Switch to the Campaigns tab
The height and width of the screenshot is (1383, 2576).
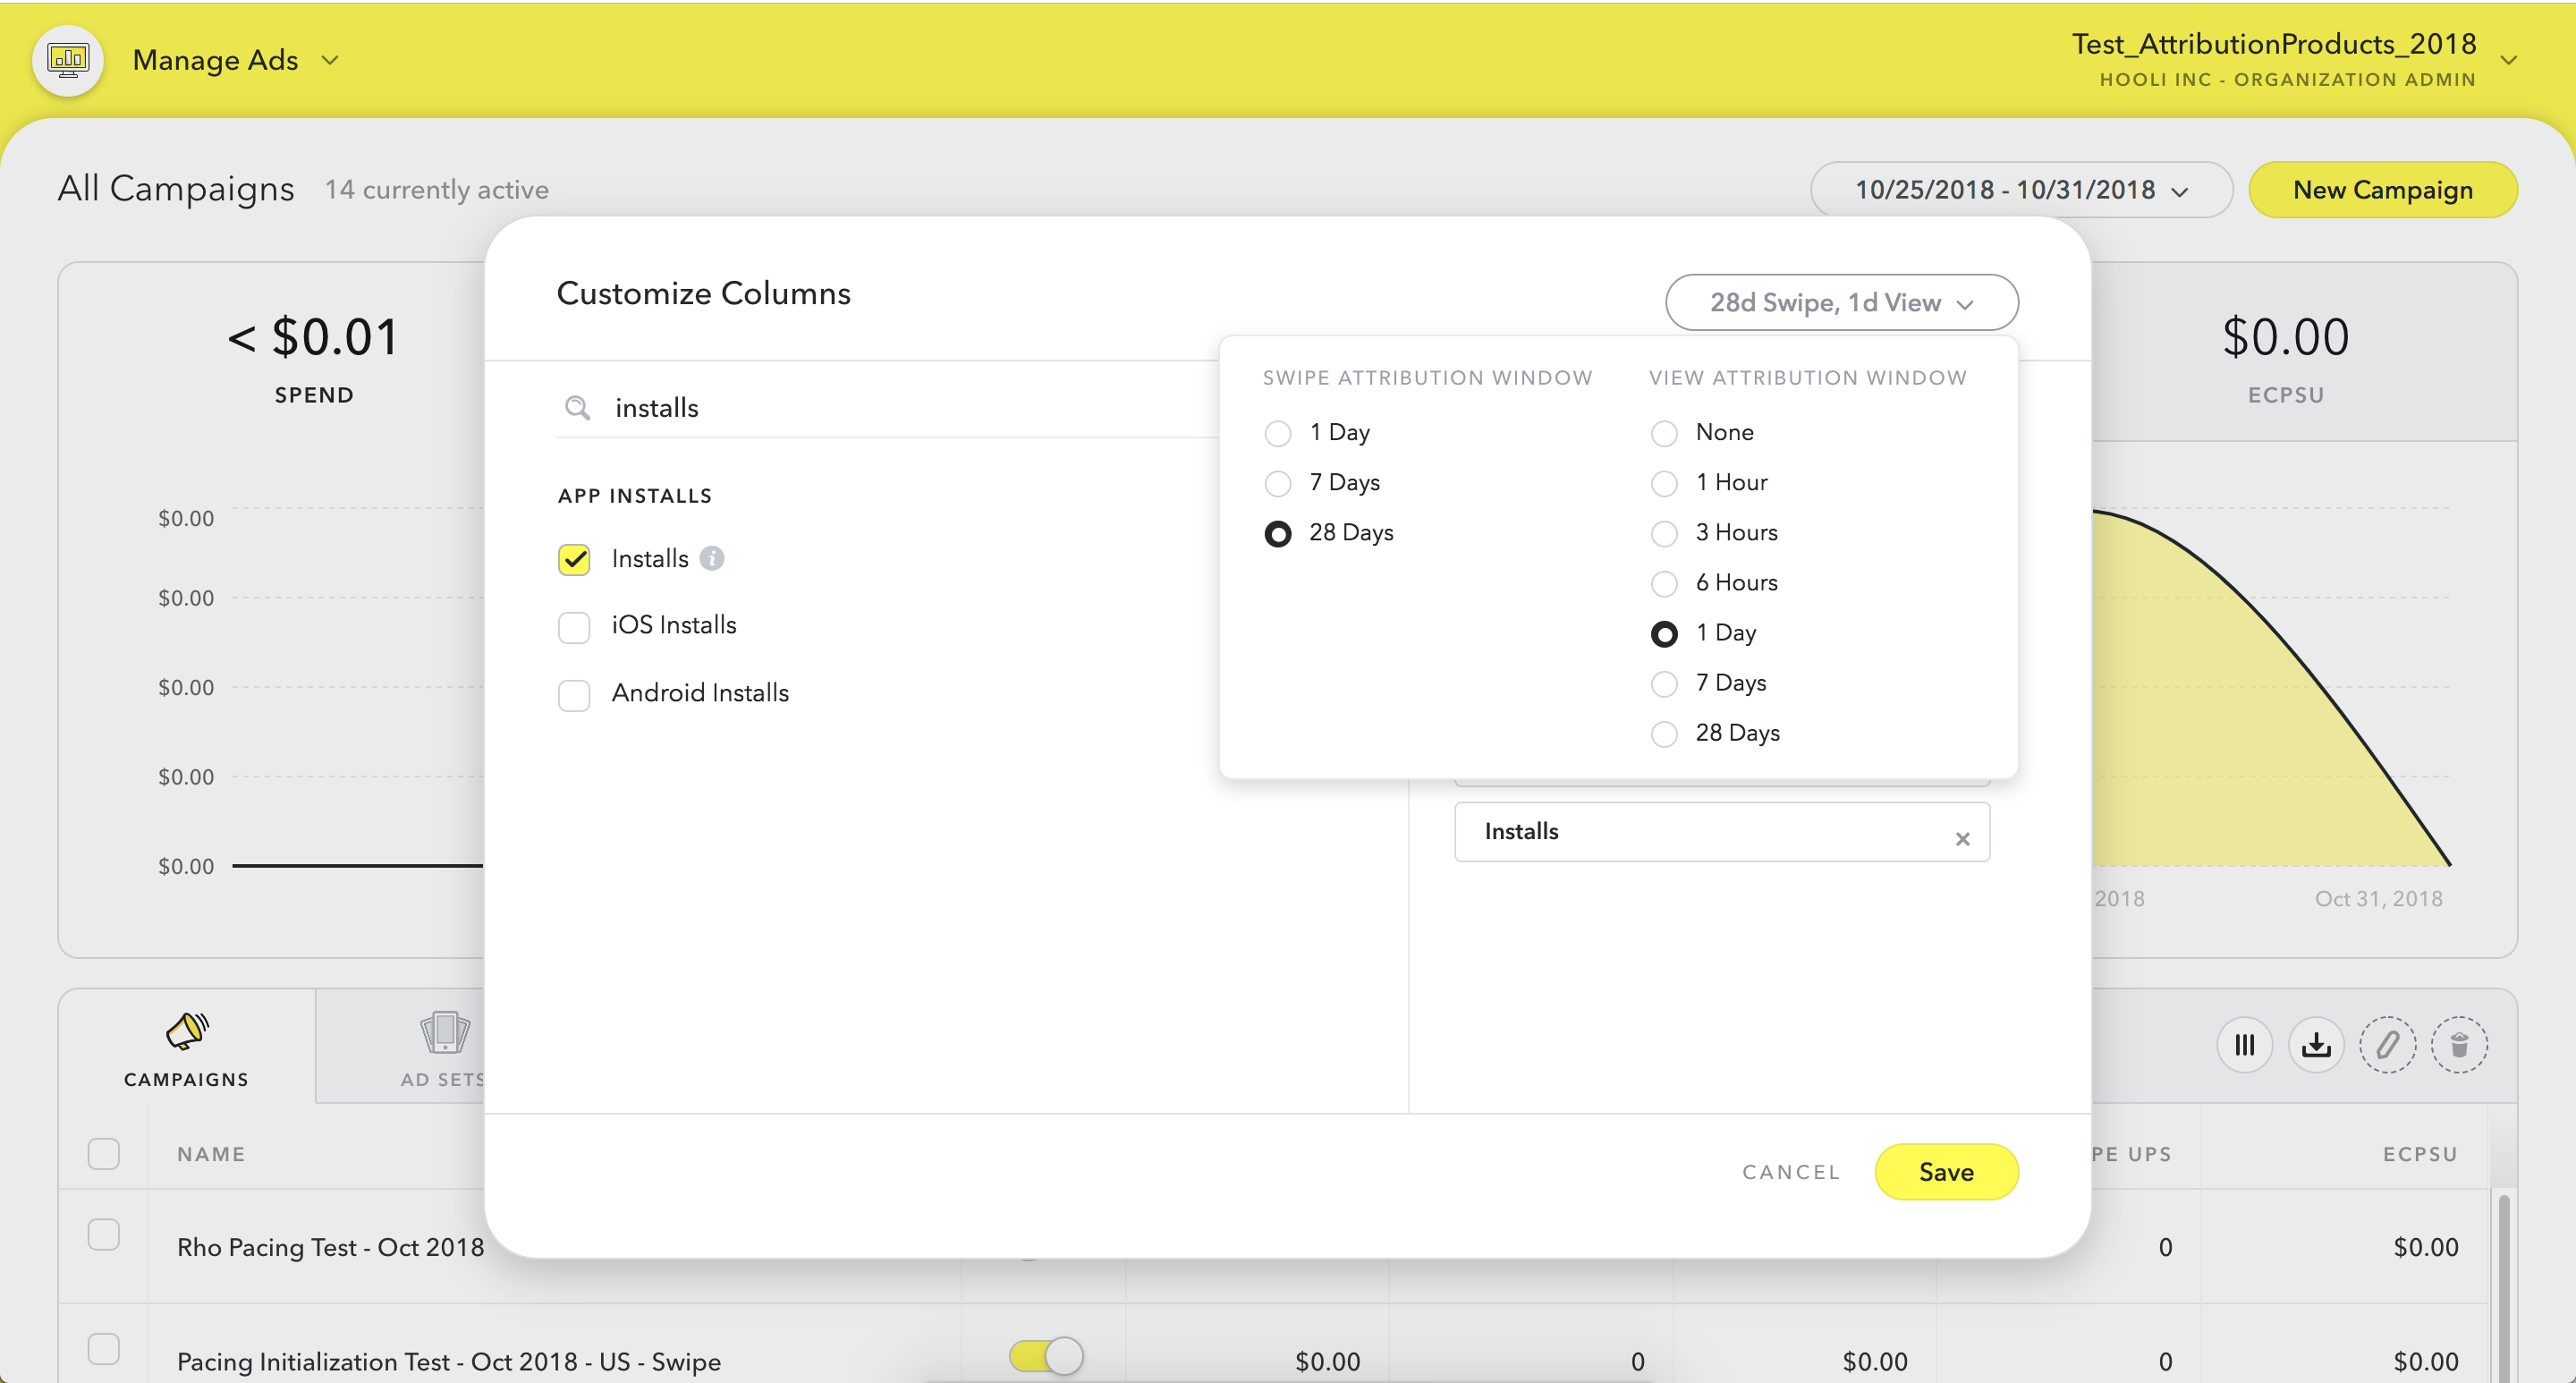coord(186,1047)
